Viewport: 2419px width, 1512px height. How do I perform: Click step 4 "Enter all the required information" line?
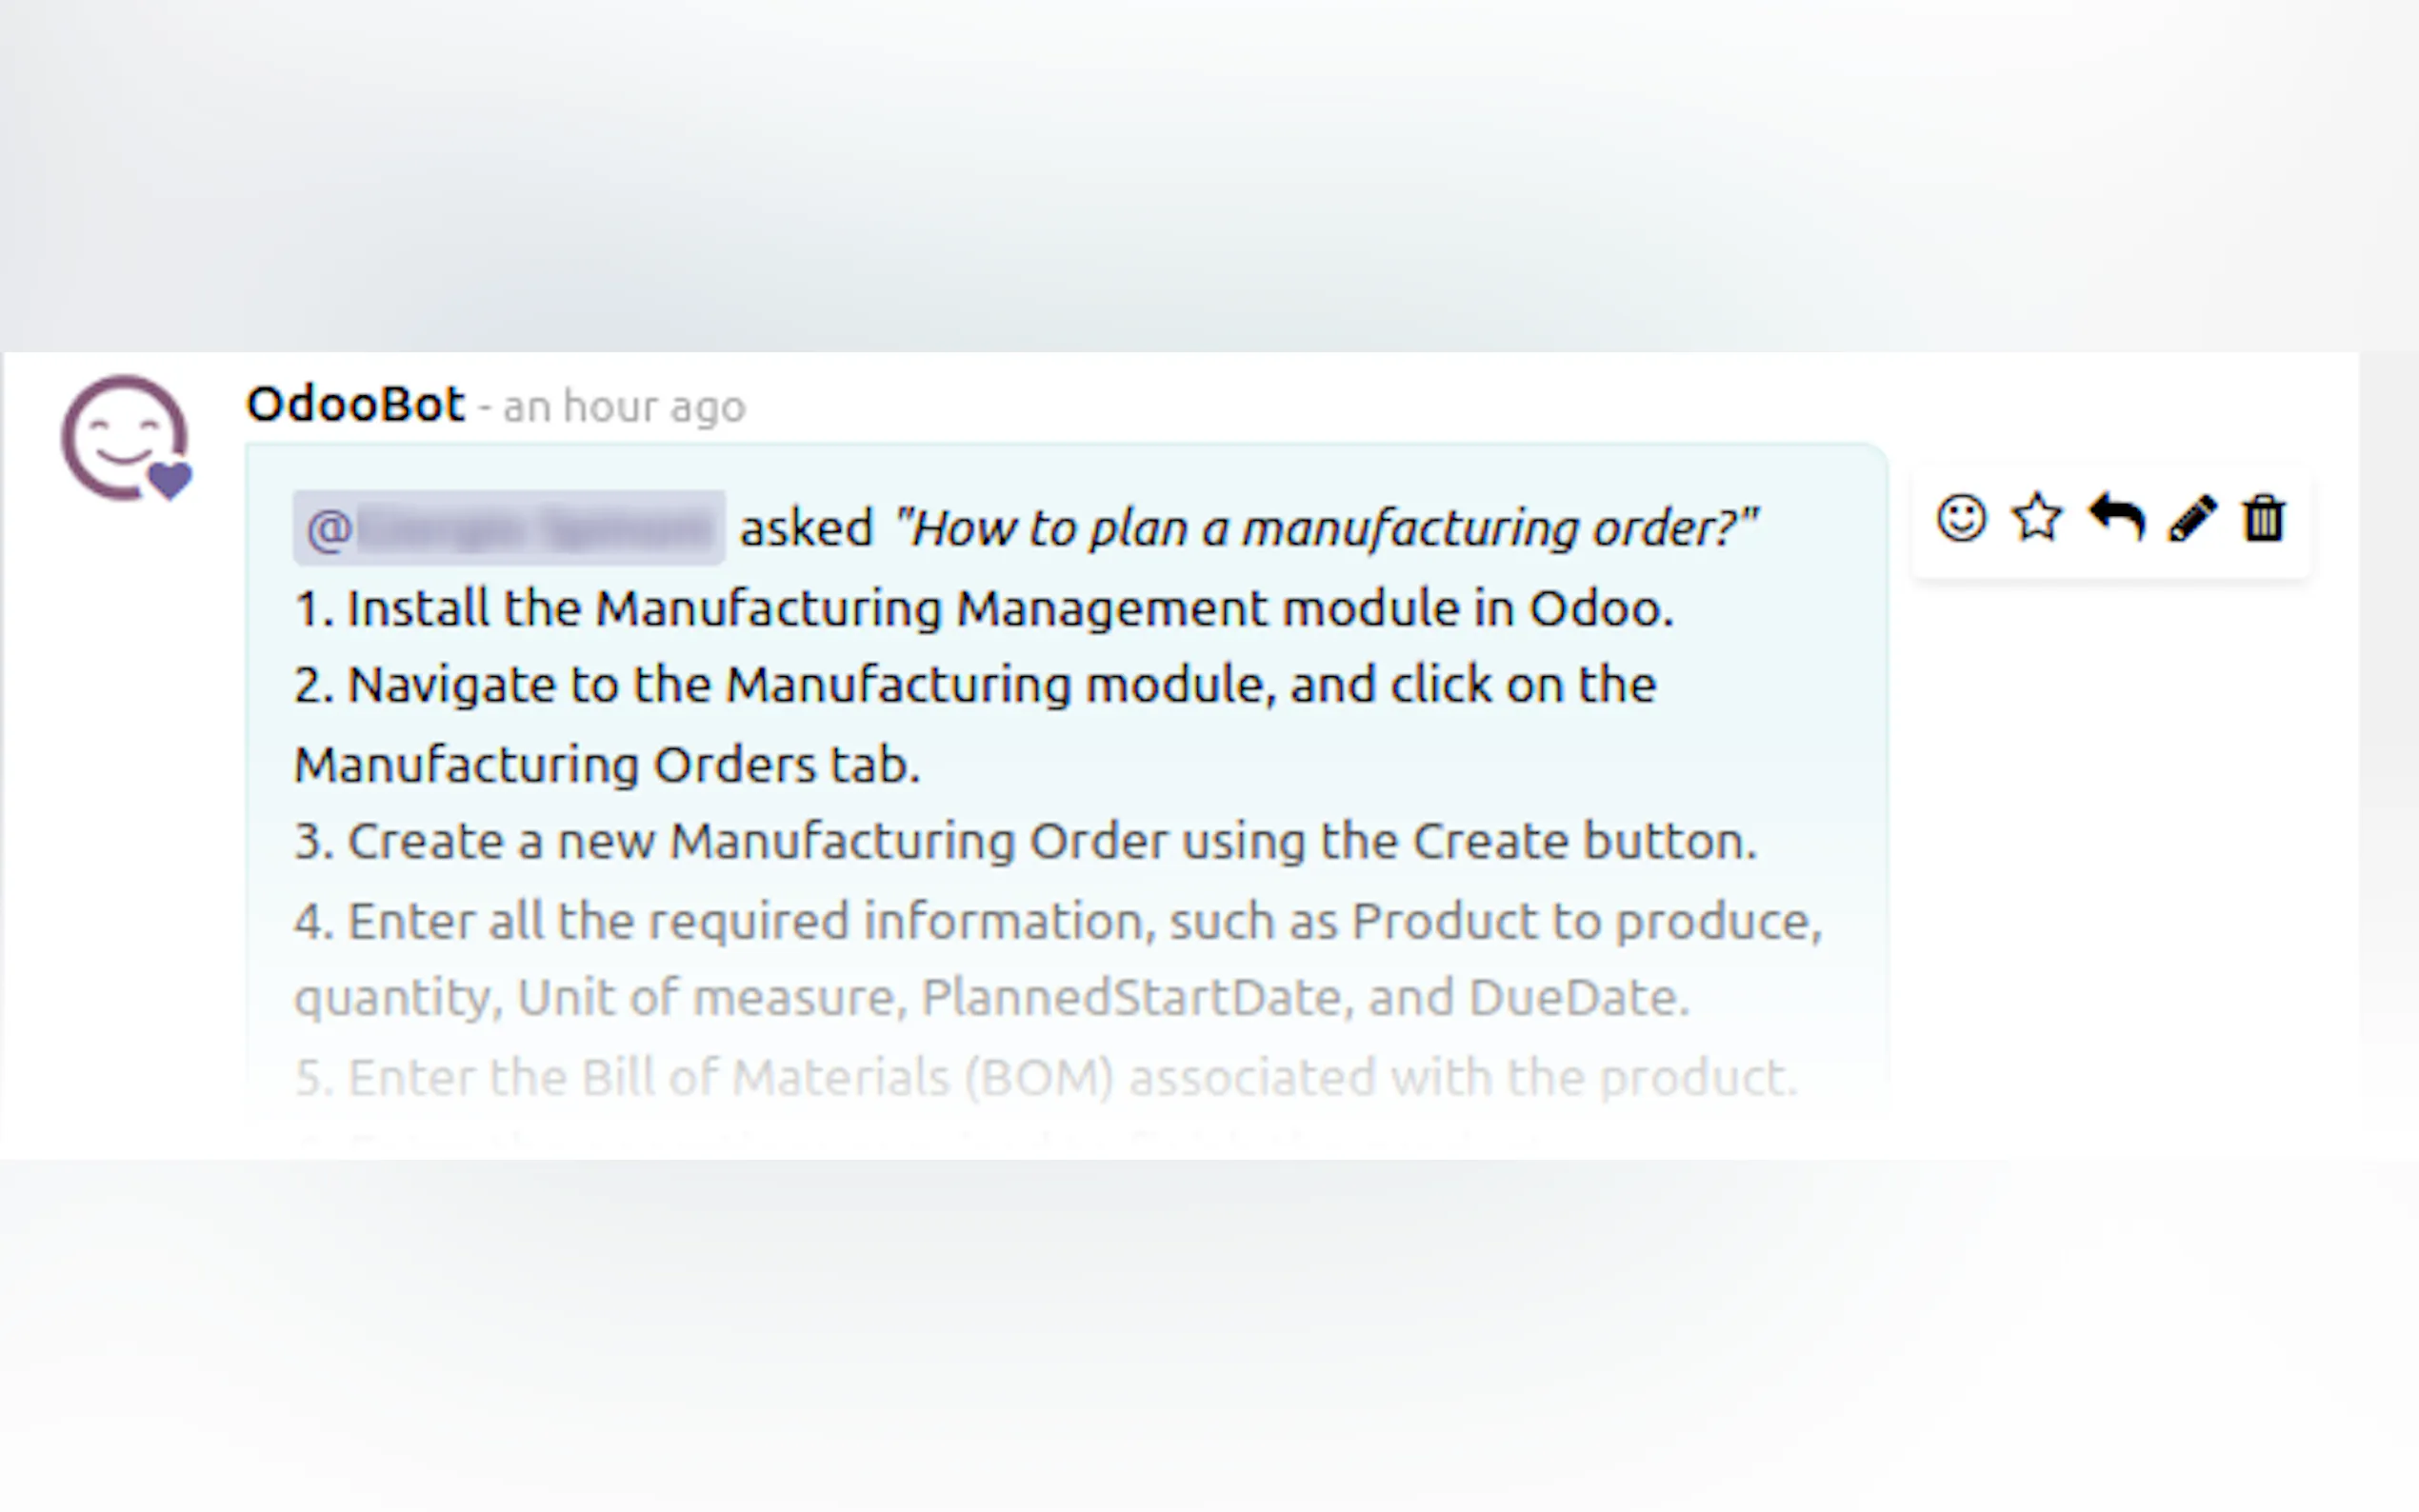1058,921
